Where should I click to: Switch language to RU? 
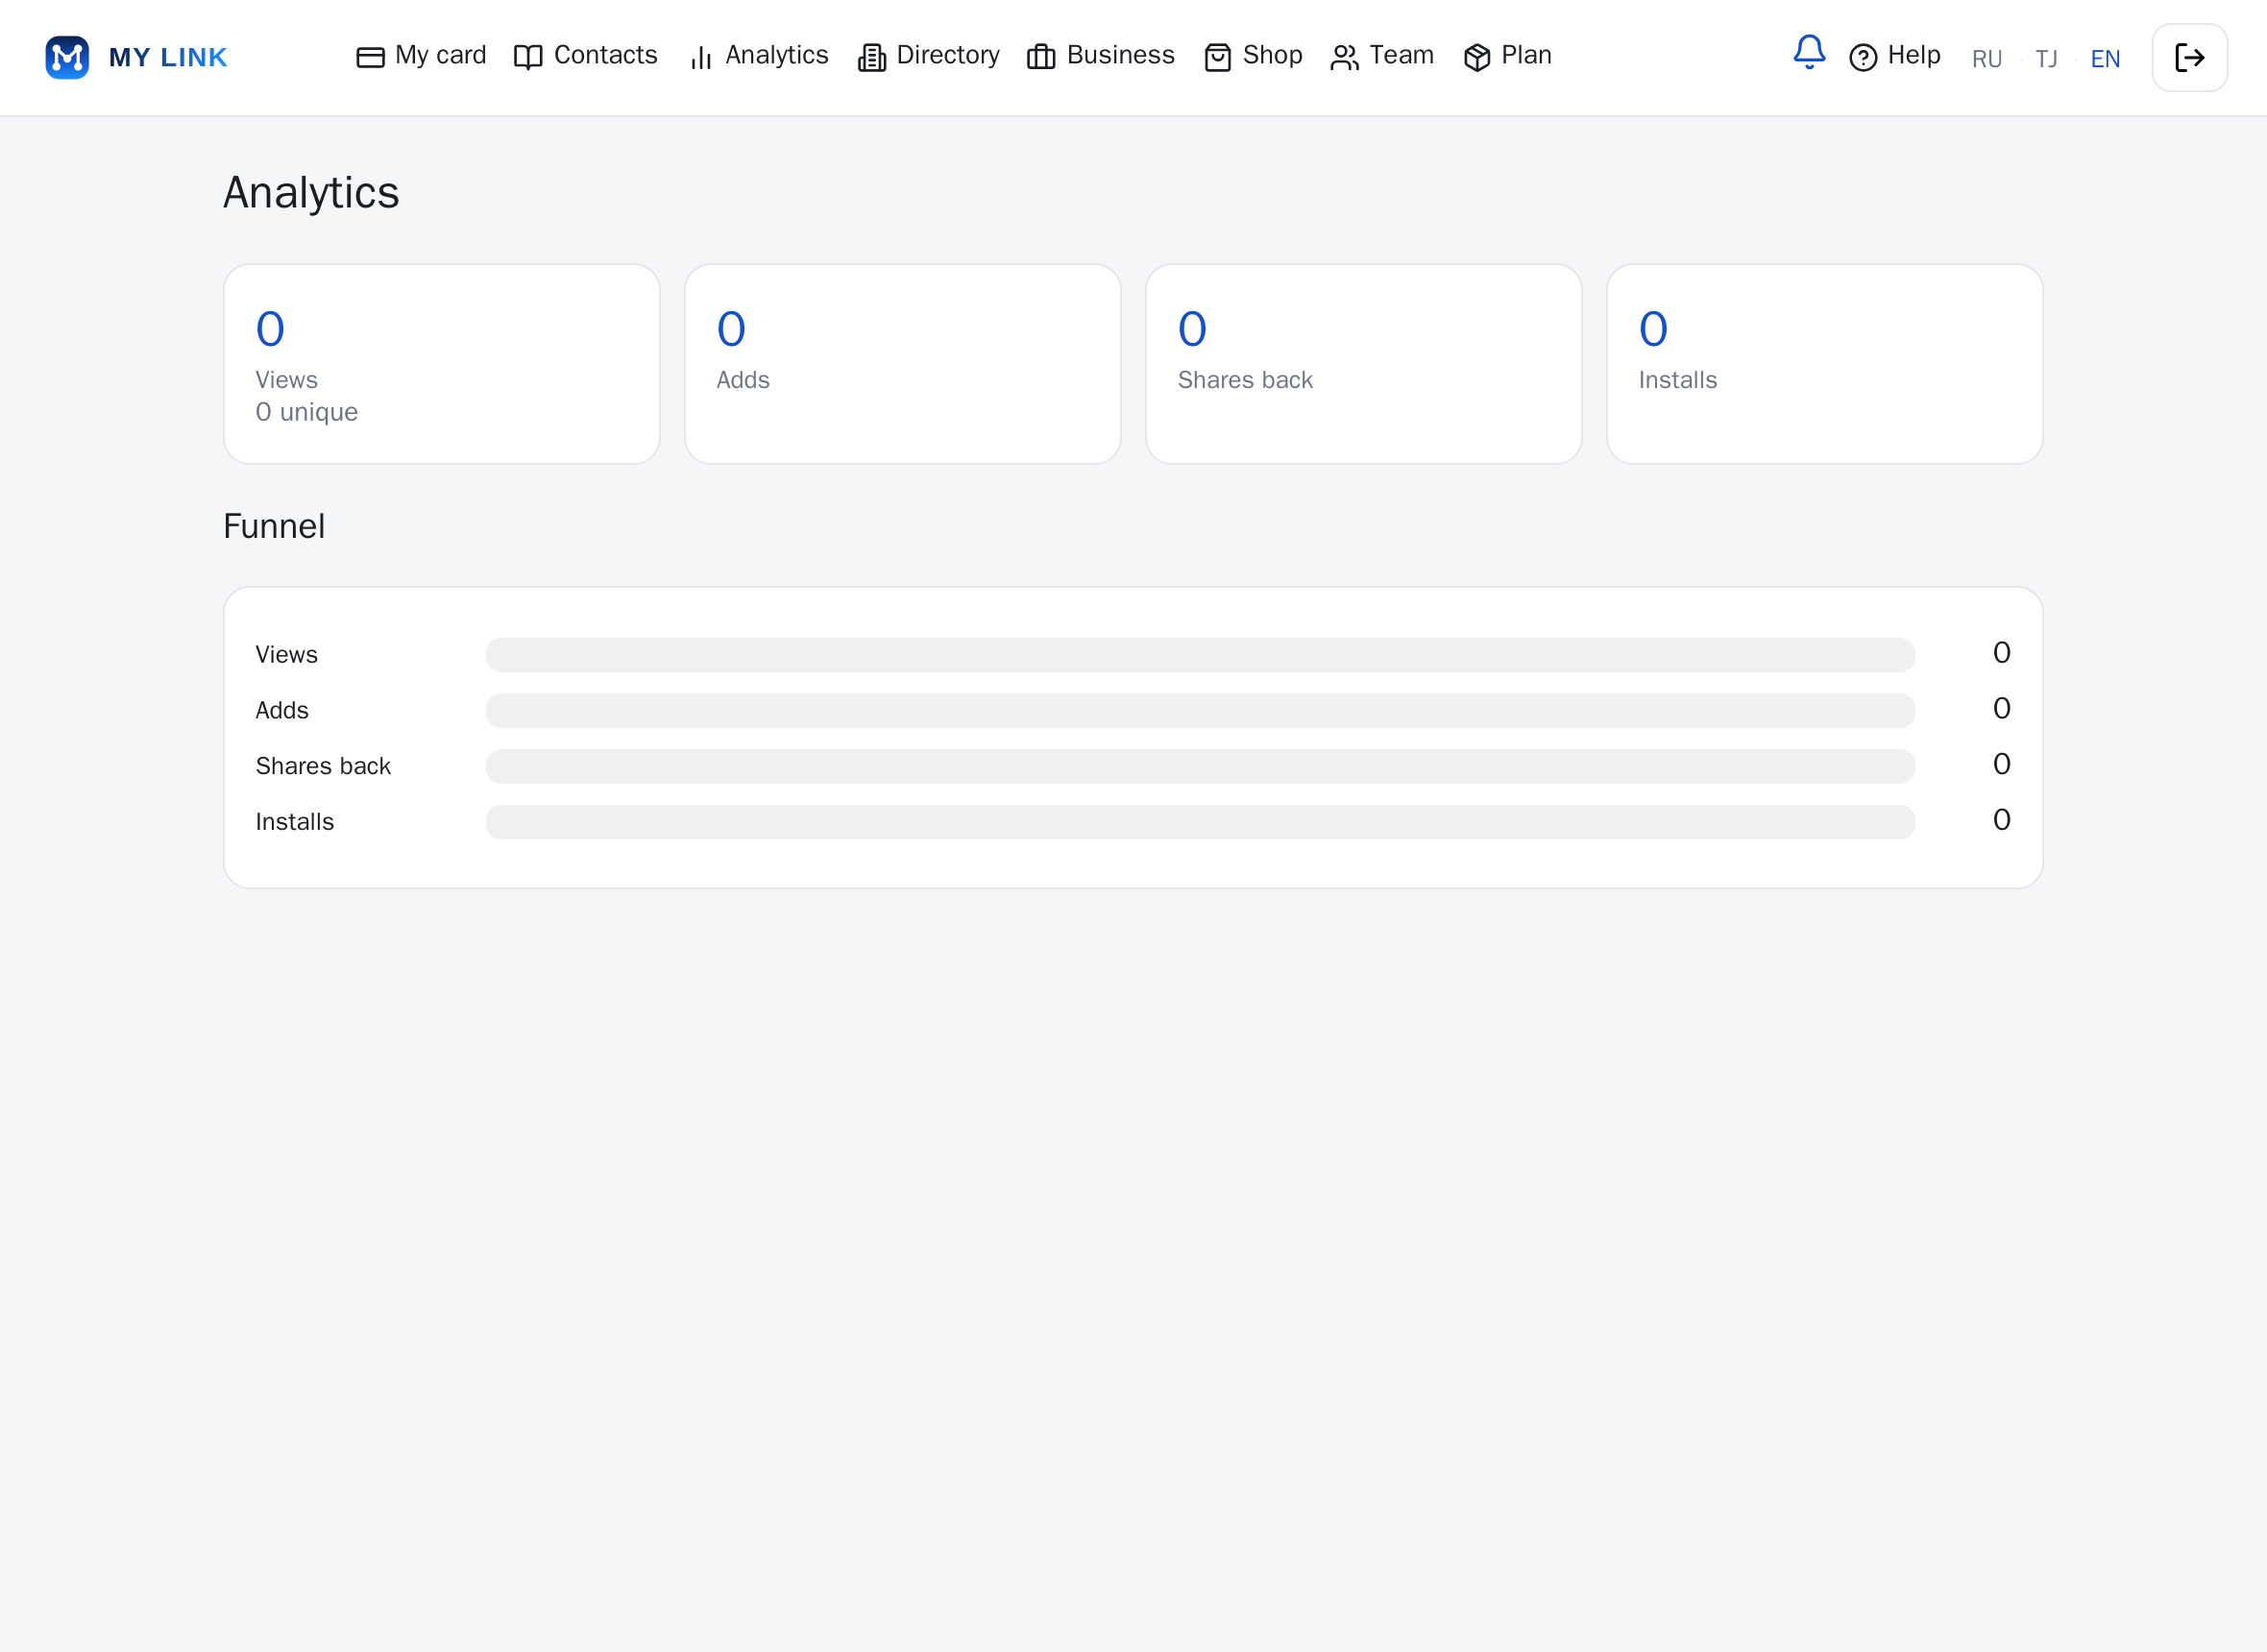point(1987,59)
